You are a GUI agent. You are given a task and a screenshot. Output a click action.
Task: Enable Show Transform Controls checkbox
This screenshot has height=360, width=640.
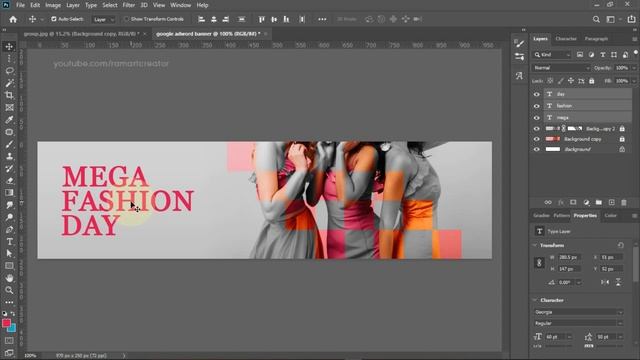point(126,19)
